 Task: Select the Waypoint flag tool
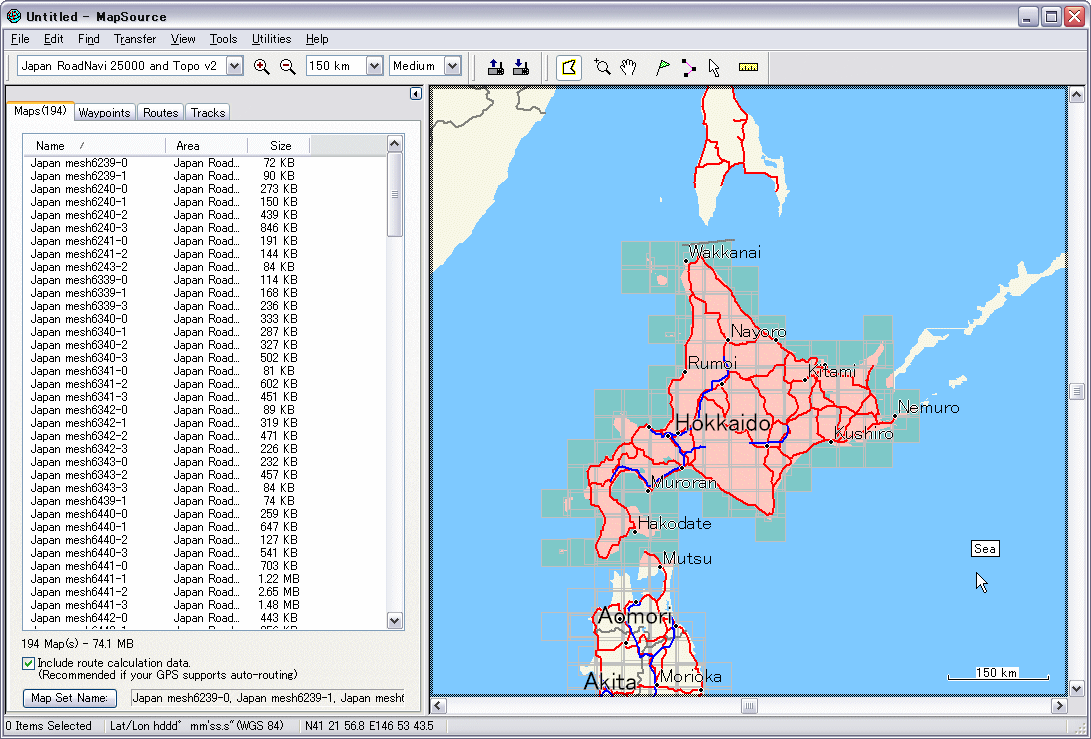pyautogui.click(x=662, y=67)
